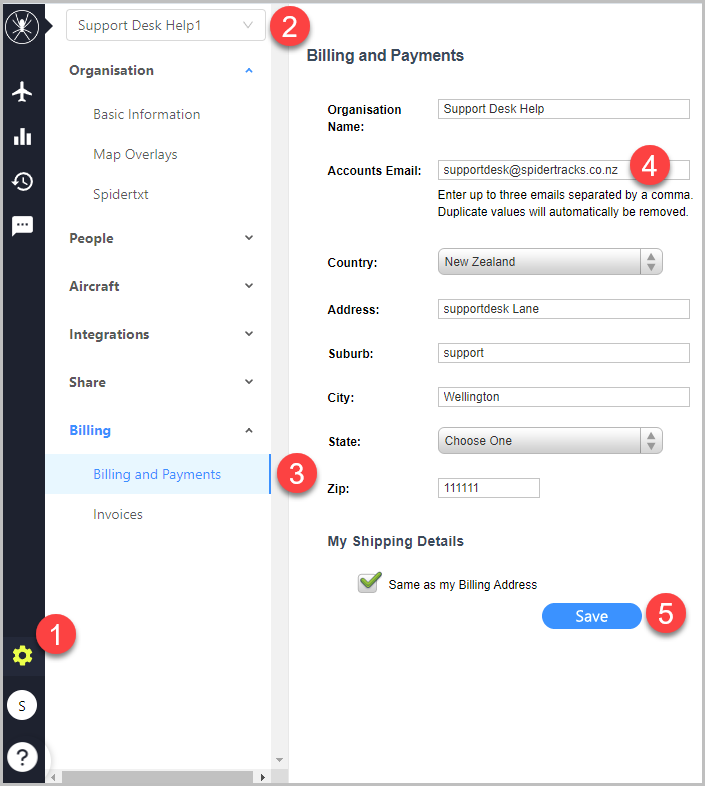Screen dimensions: 705x786
Task: Open the Country dropdown showing New Zealand
Action: (550, 262)
